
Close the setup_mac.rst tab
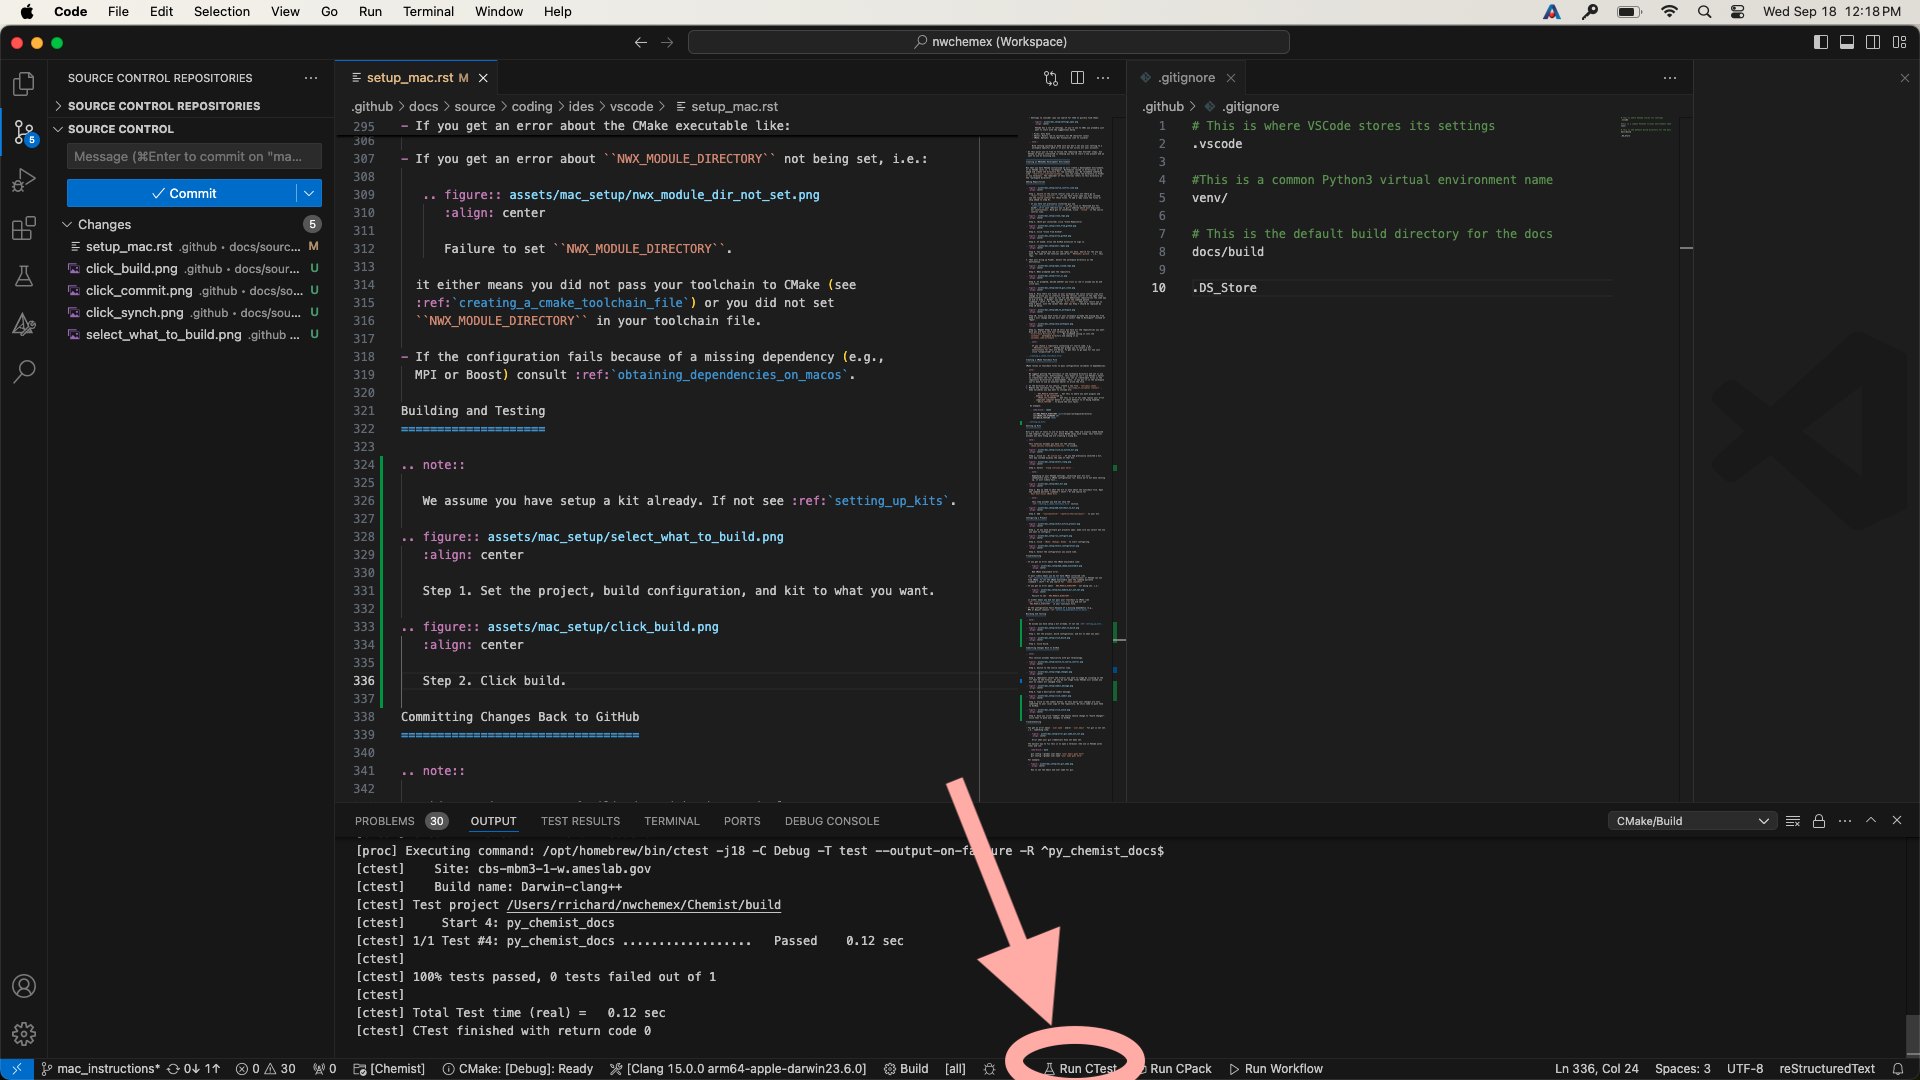483,78
